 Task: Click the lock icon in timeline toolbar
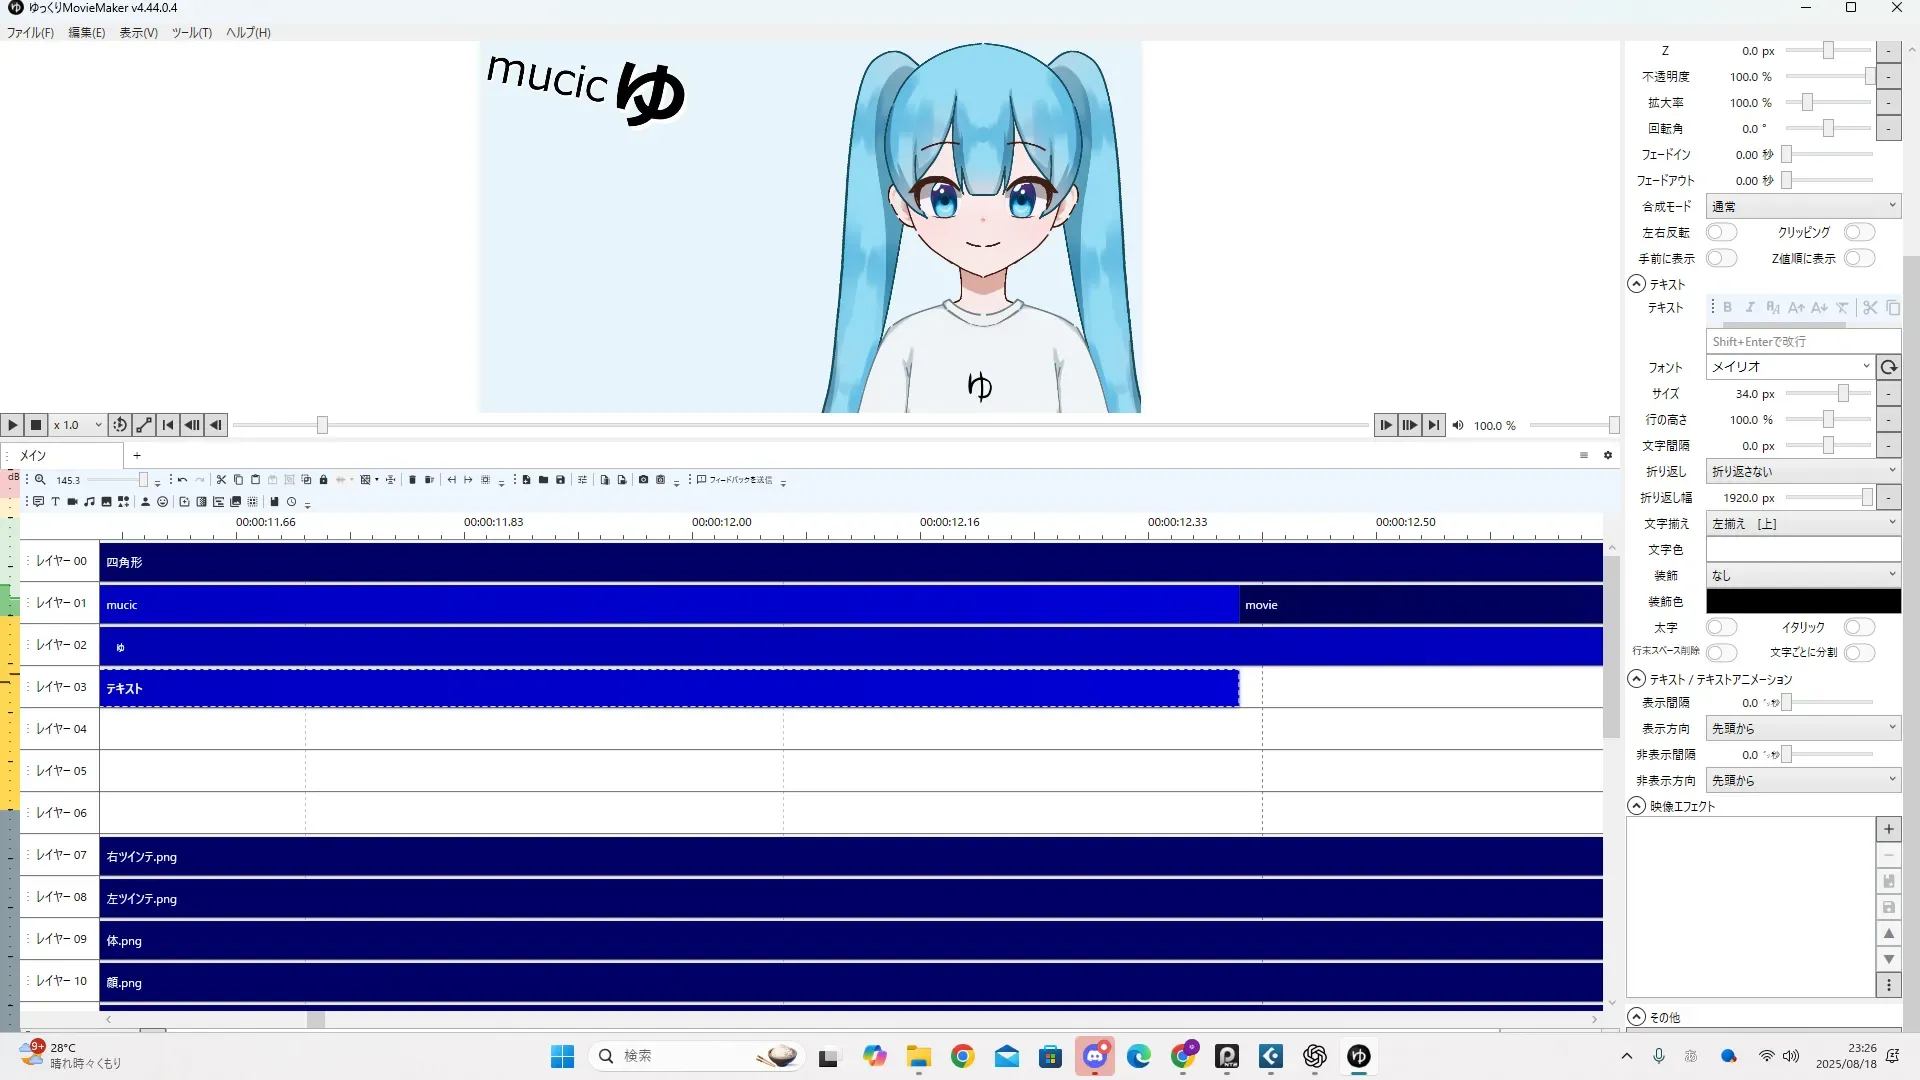tap(323, 480)
